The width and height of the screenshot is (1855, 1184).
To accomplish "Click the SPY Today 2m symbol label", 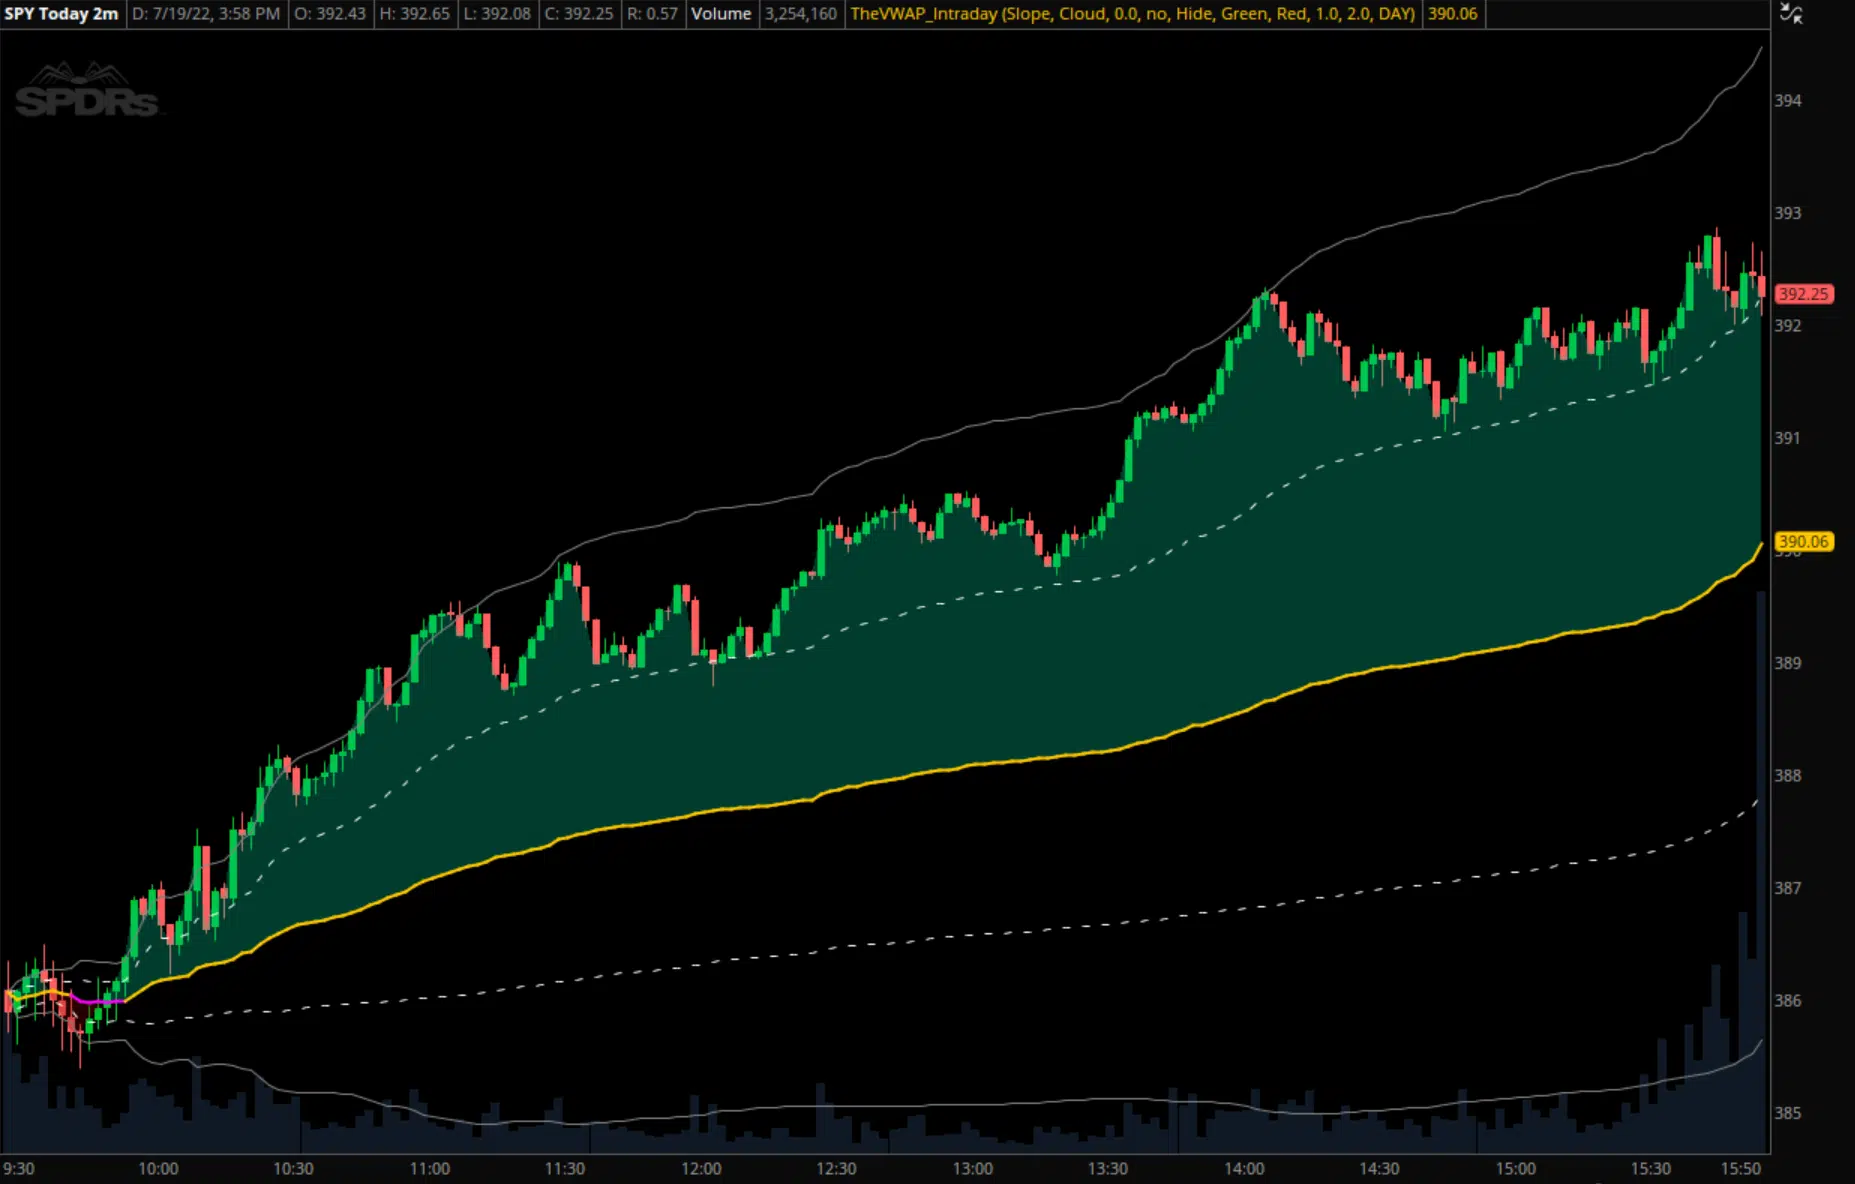I will coord(62,14).
